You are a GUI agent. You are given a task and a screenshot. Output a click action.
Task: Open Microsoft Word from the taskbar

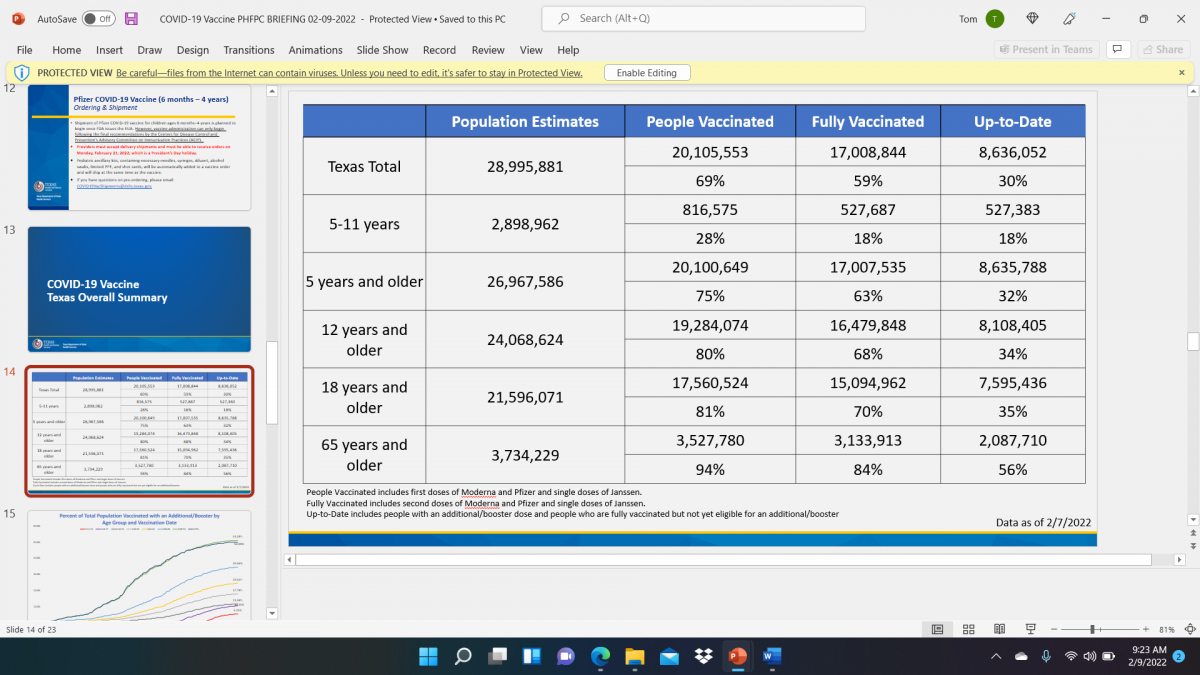click(772, 656)
